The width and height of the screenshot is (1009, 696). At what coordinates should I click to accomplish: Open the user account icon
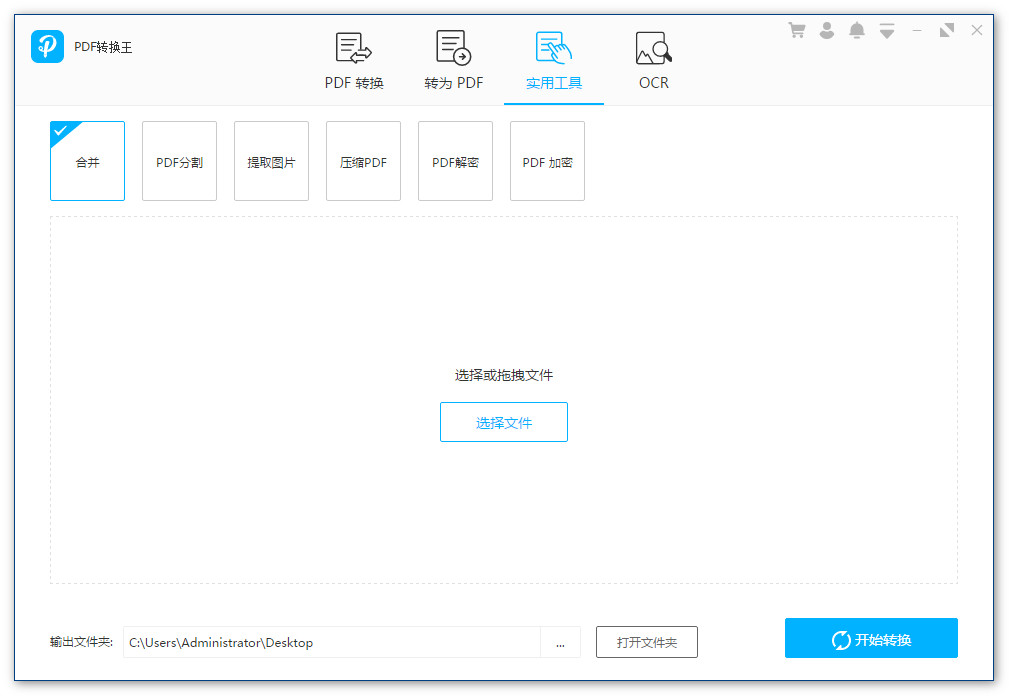coord(827,30)
